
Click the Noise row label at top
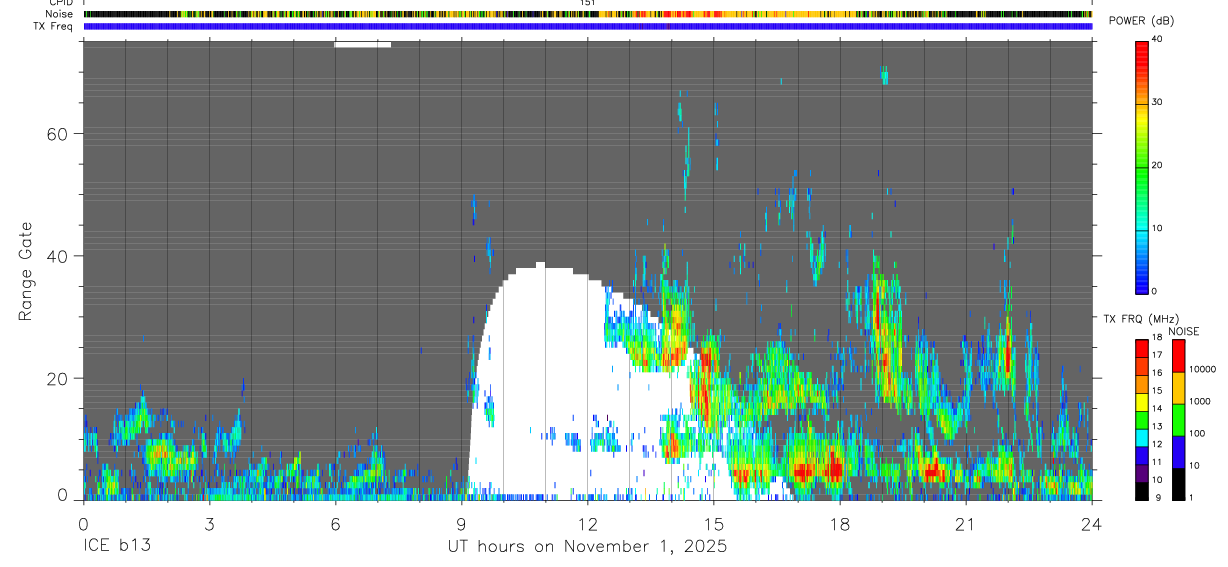pyautogui.click(x=60, y=14)
